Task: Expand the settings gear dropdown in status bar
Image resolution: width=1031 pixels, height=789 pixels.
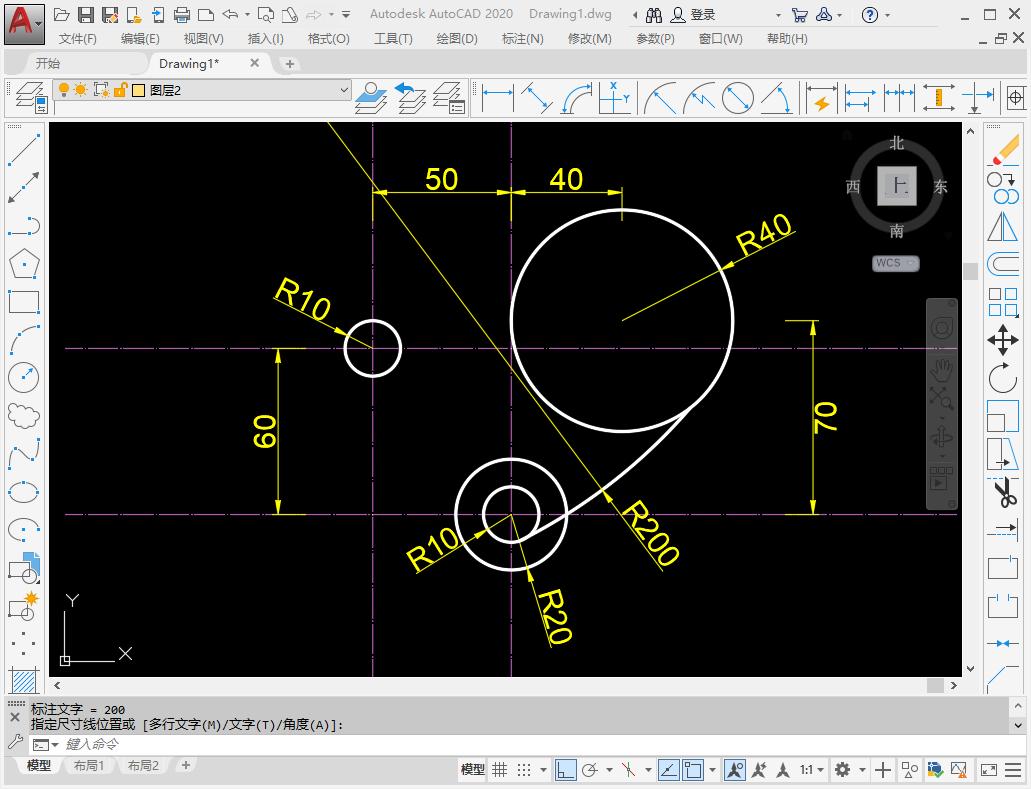Action: pyautogui.click(x=861, y=770)
